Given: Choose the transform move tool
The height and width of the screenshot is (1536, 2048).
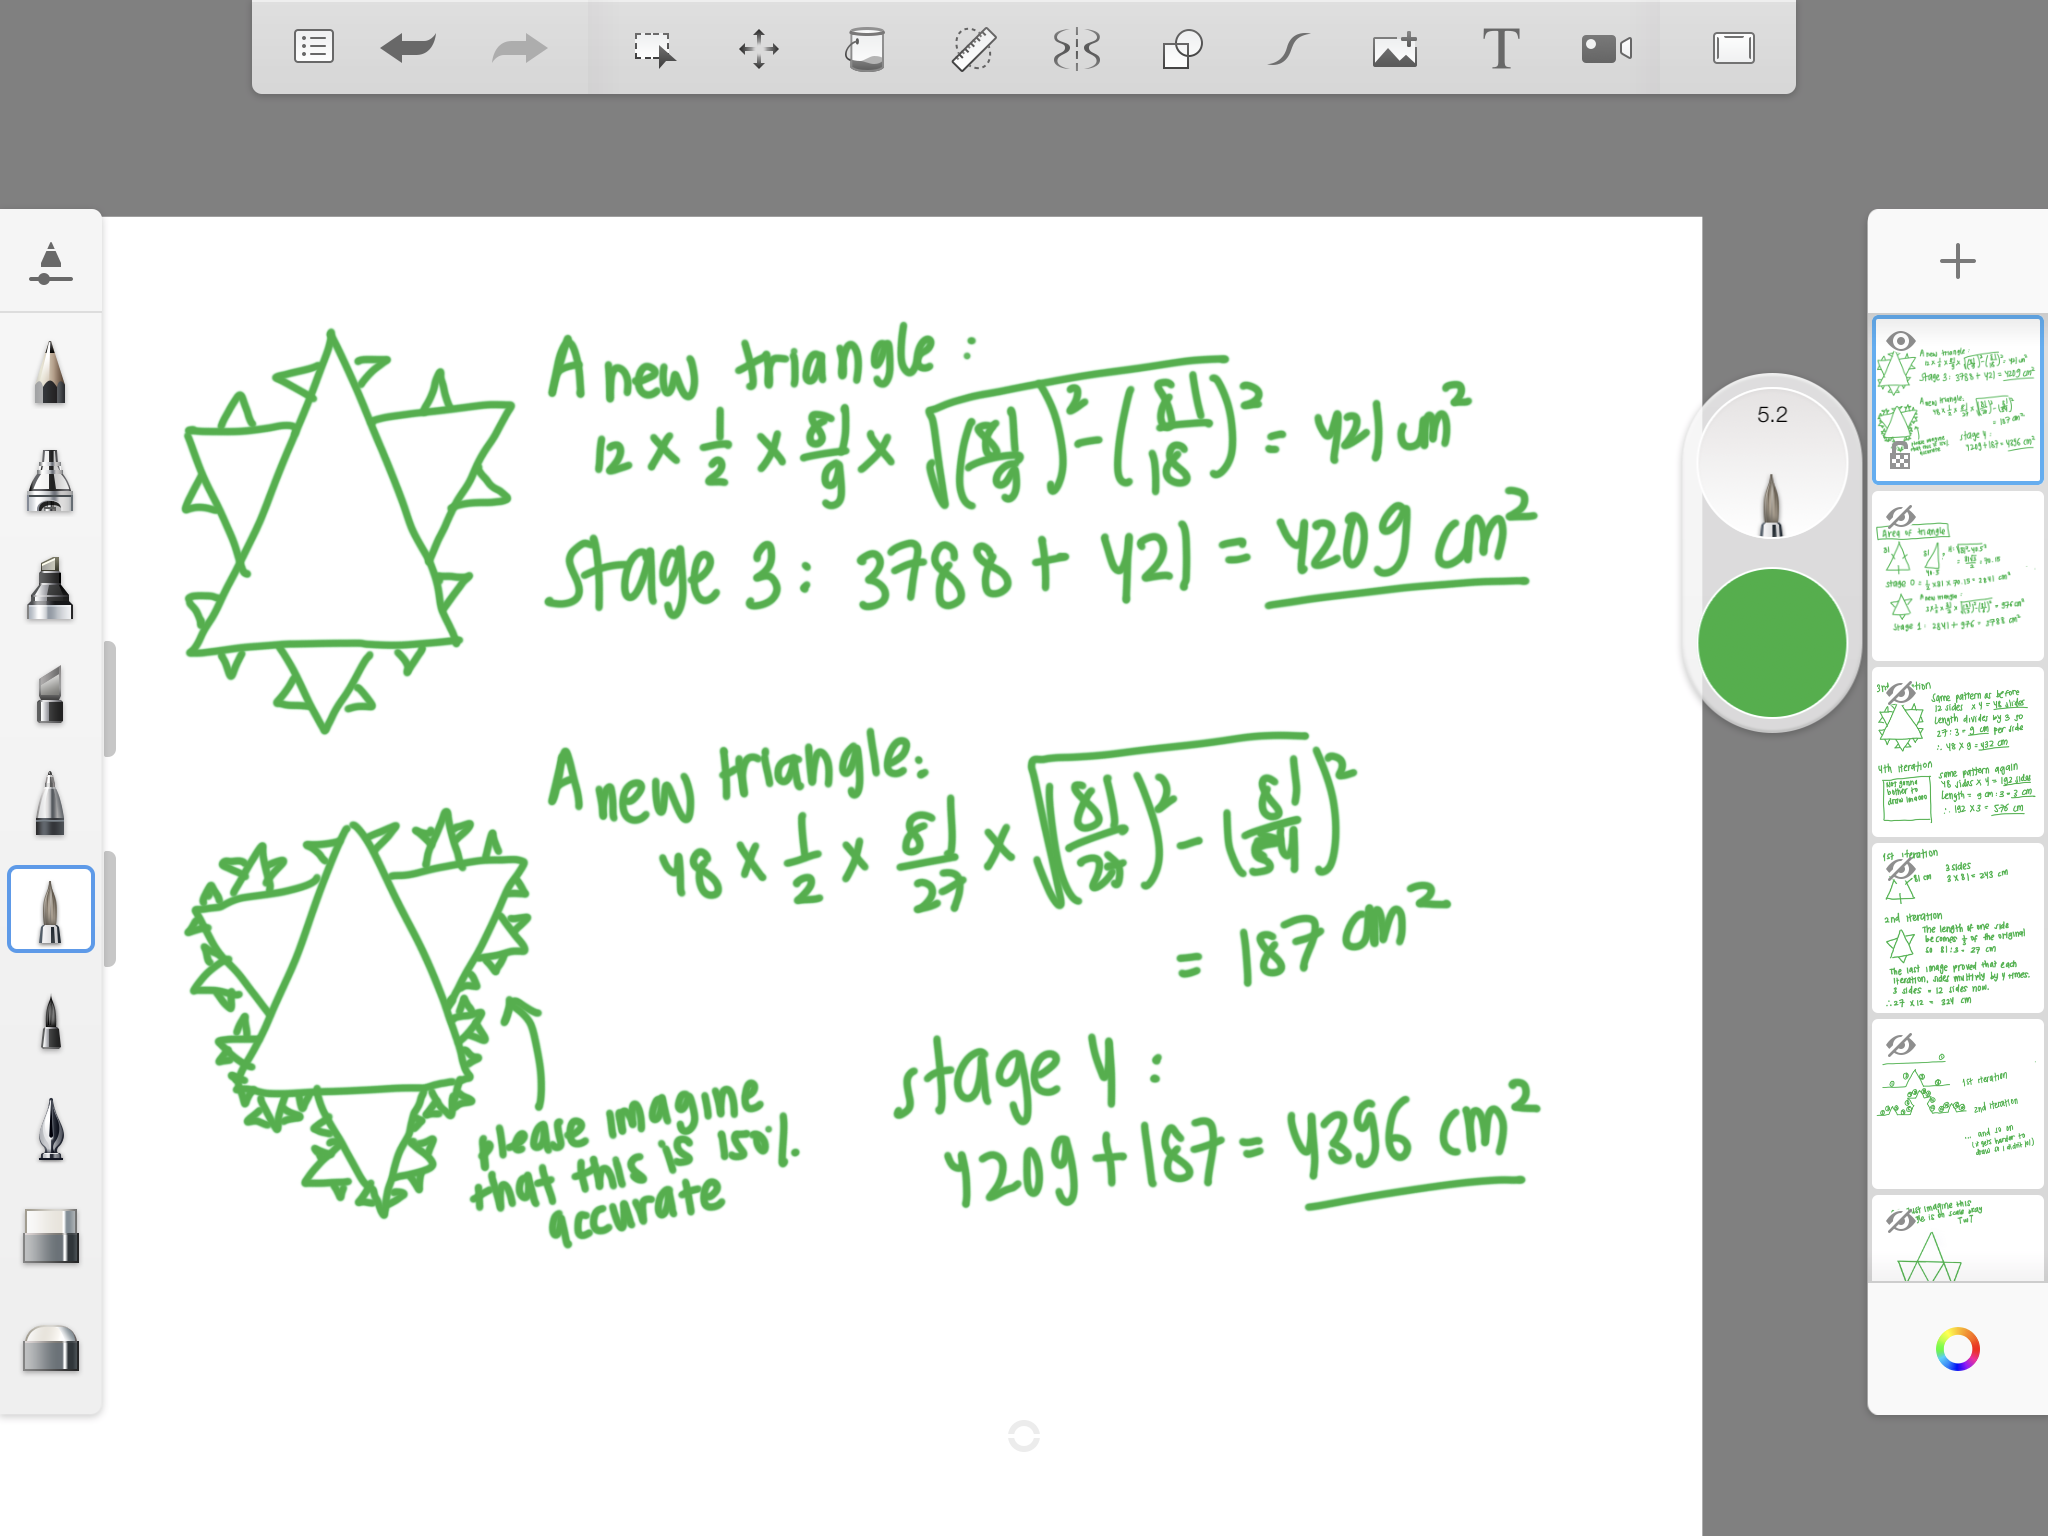Looking at the screenshot, I should point(759,48).
